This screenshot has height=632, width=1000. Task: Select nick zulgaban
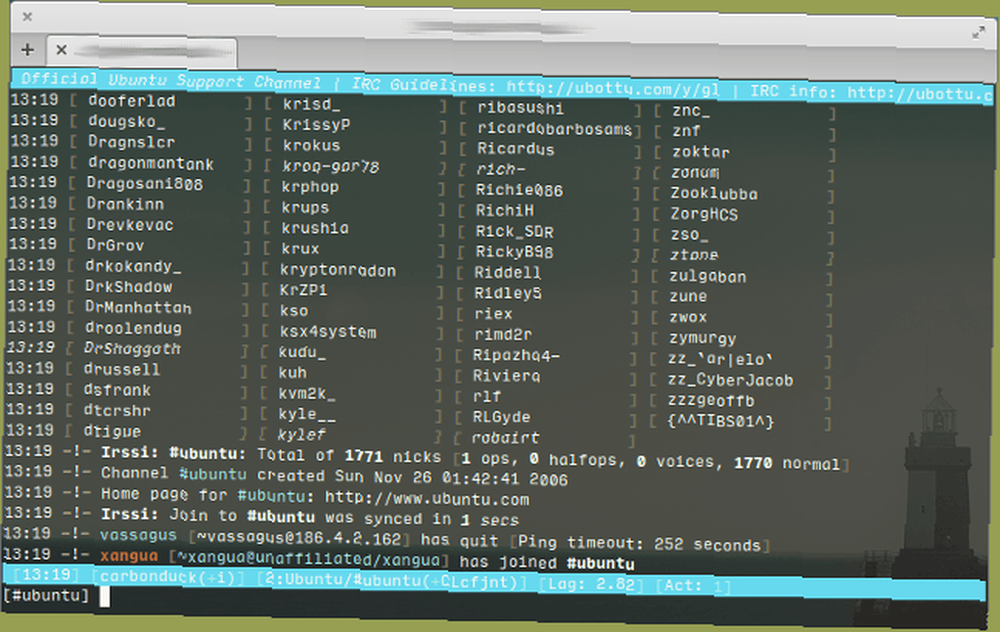click(708, 277)
